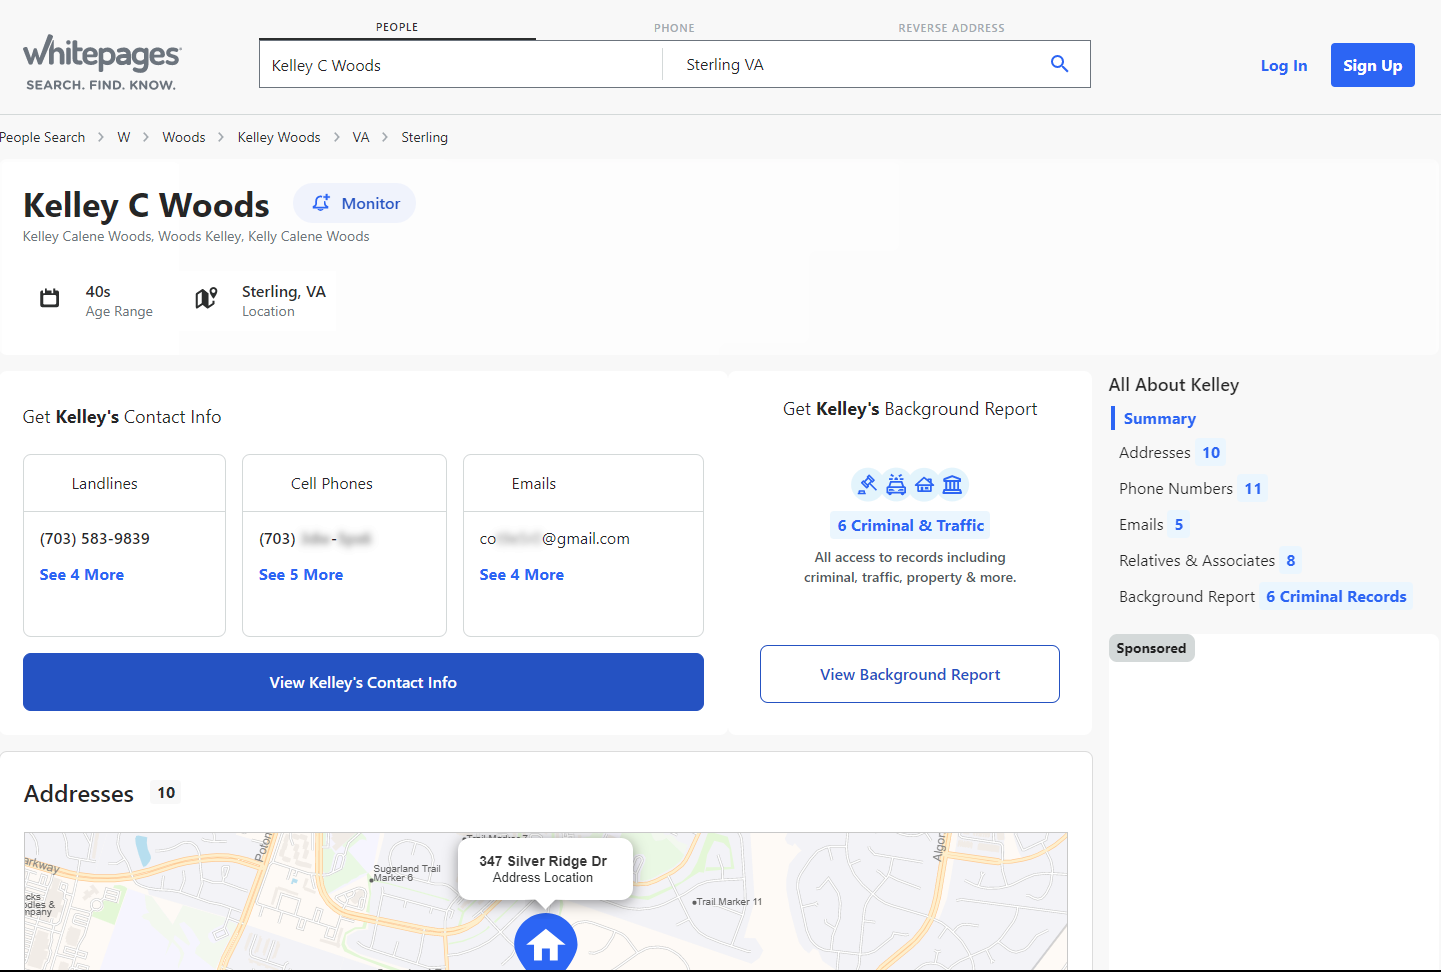Open the Sterling breadcrumb link
Screen dimensions: 1441x972
click(424, 137)
